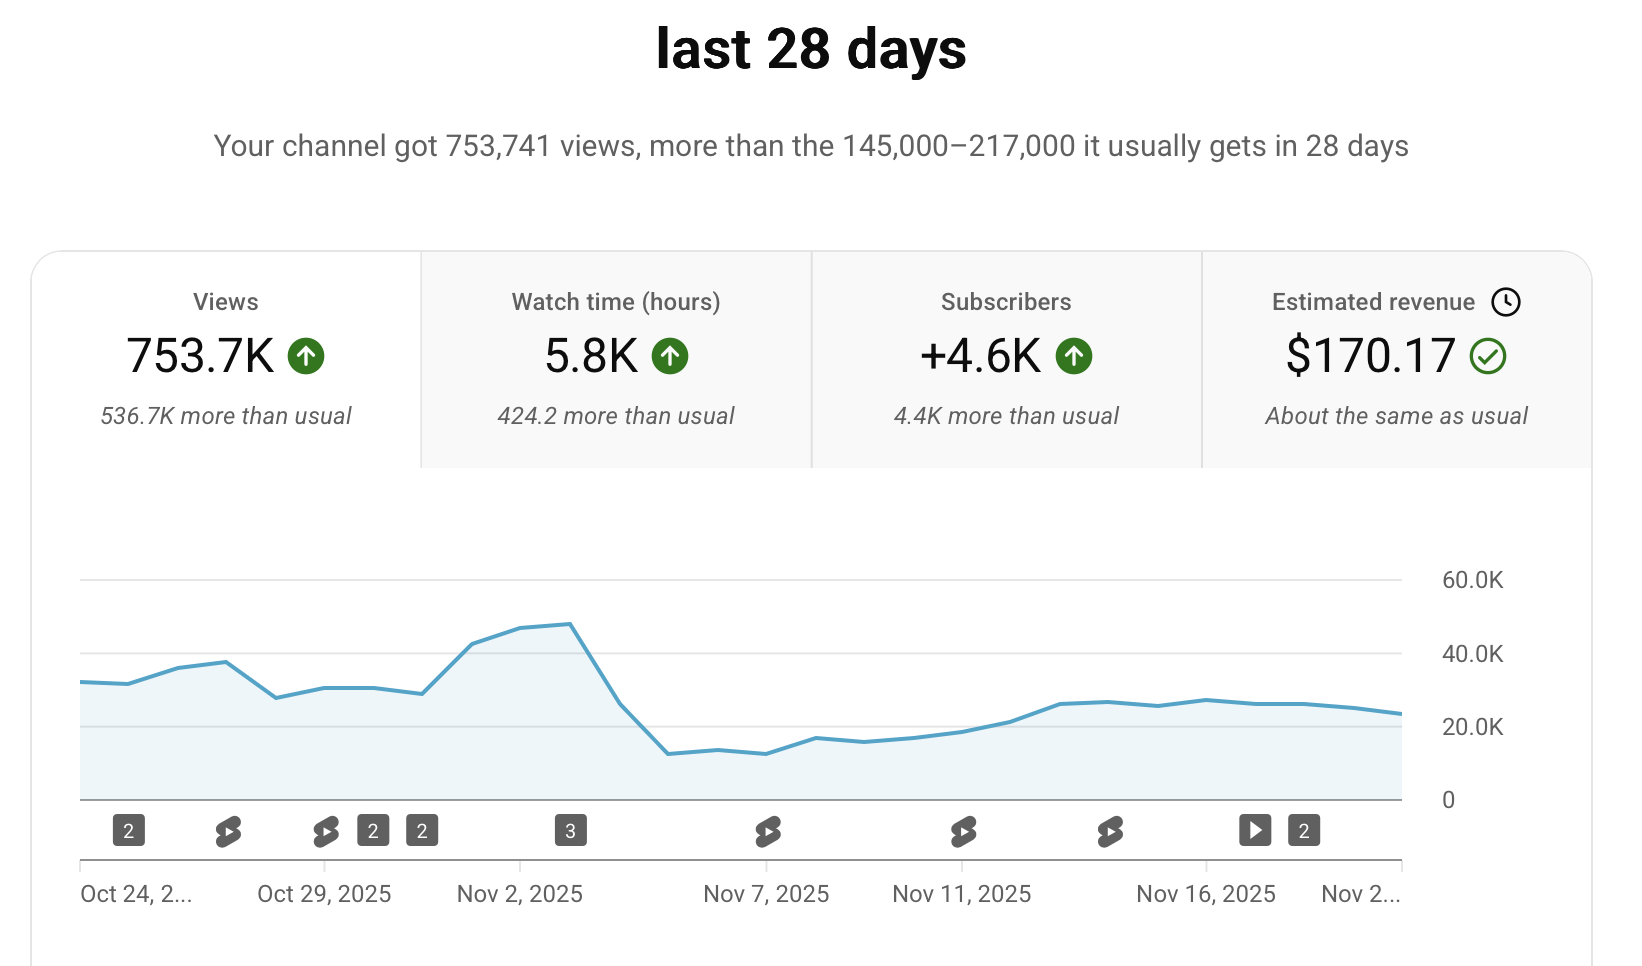Open the rightmost Shorts marker on the timeline
This screenshot has width=1642, height=966.
[1110, 831]
